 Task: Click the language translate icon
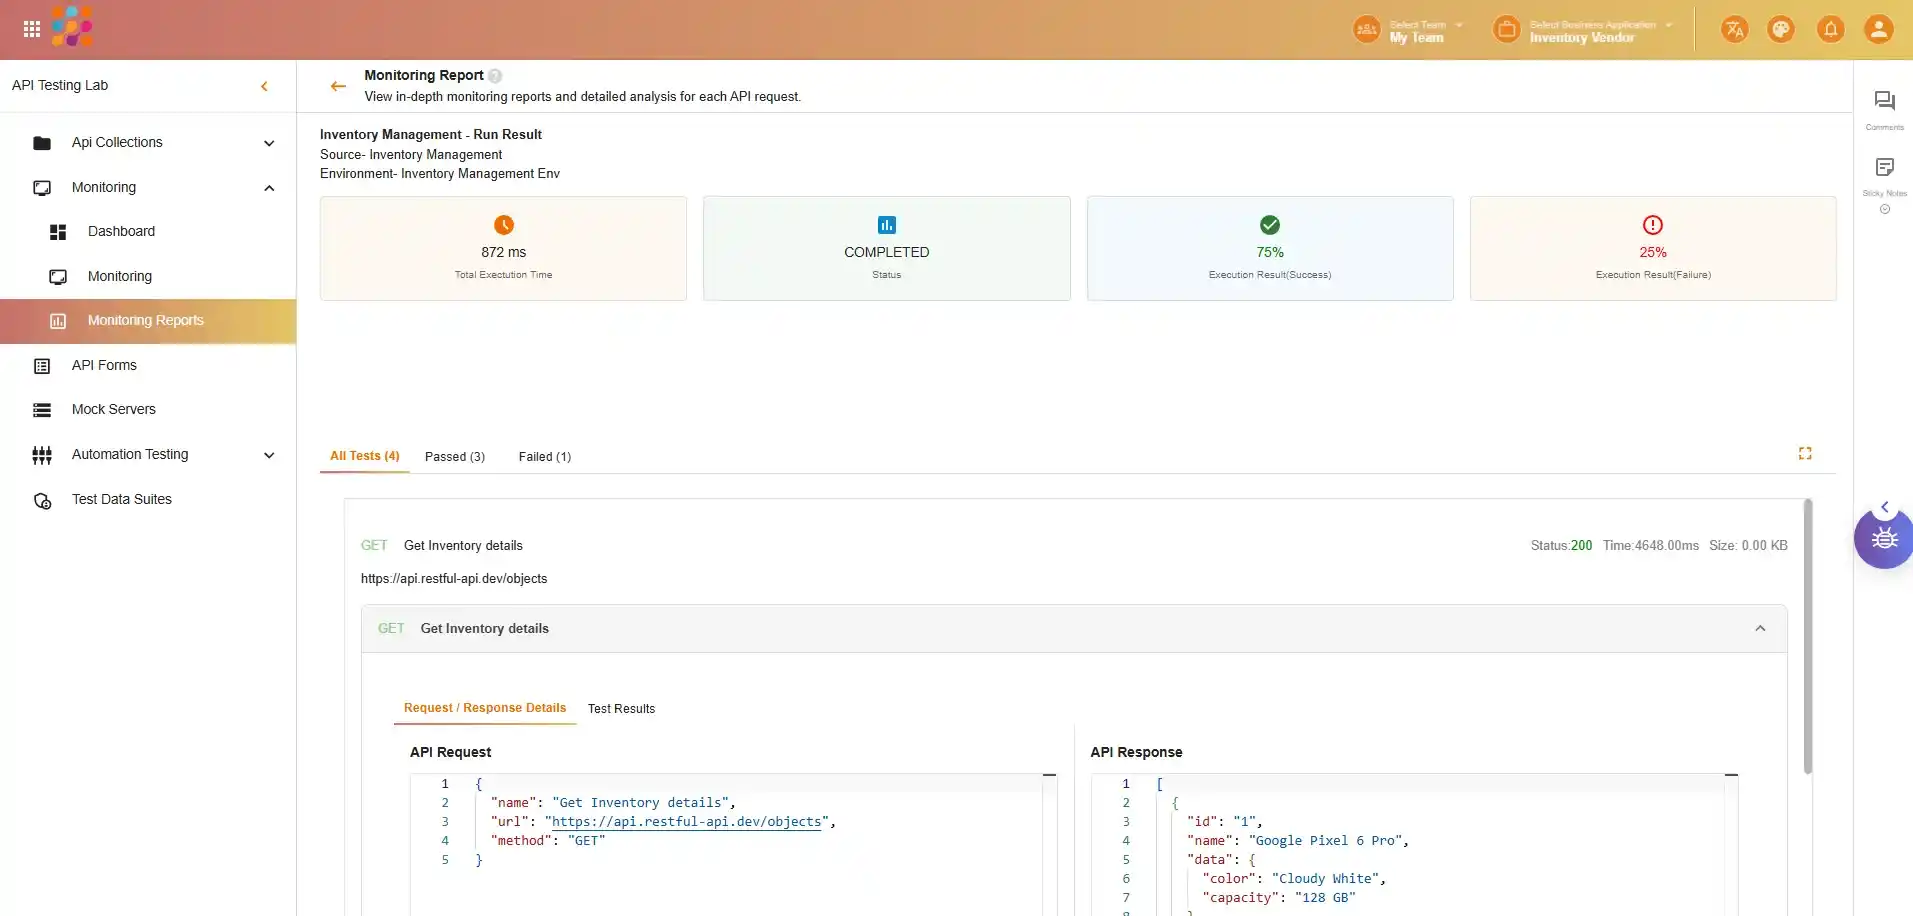pyautogui.click(x=1734, y=29)
